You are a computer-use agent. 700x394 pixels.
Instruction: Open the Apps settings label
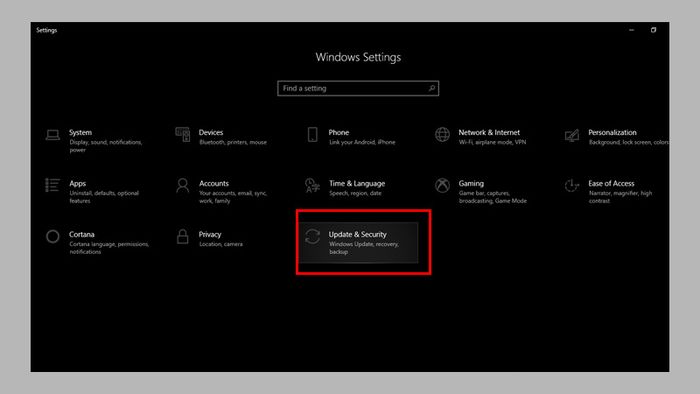click(x=78, y=183)
